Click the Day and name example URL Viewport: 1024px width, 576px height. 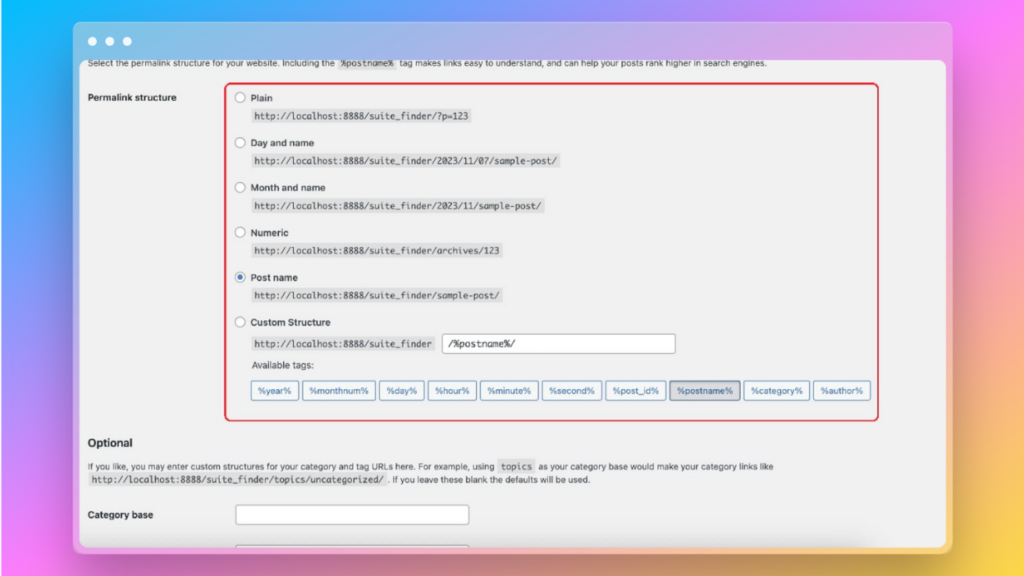(x=406, y=161)
